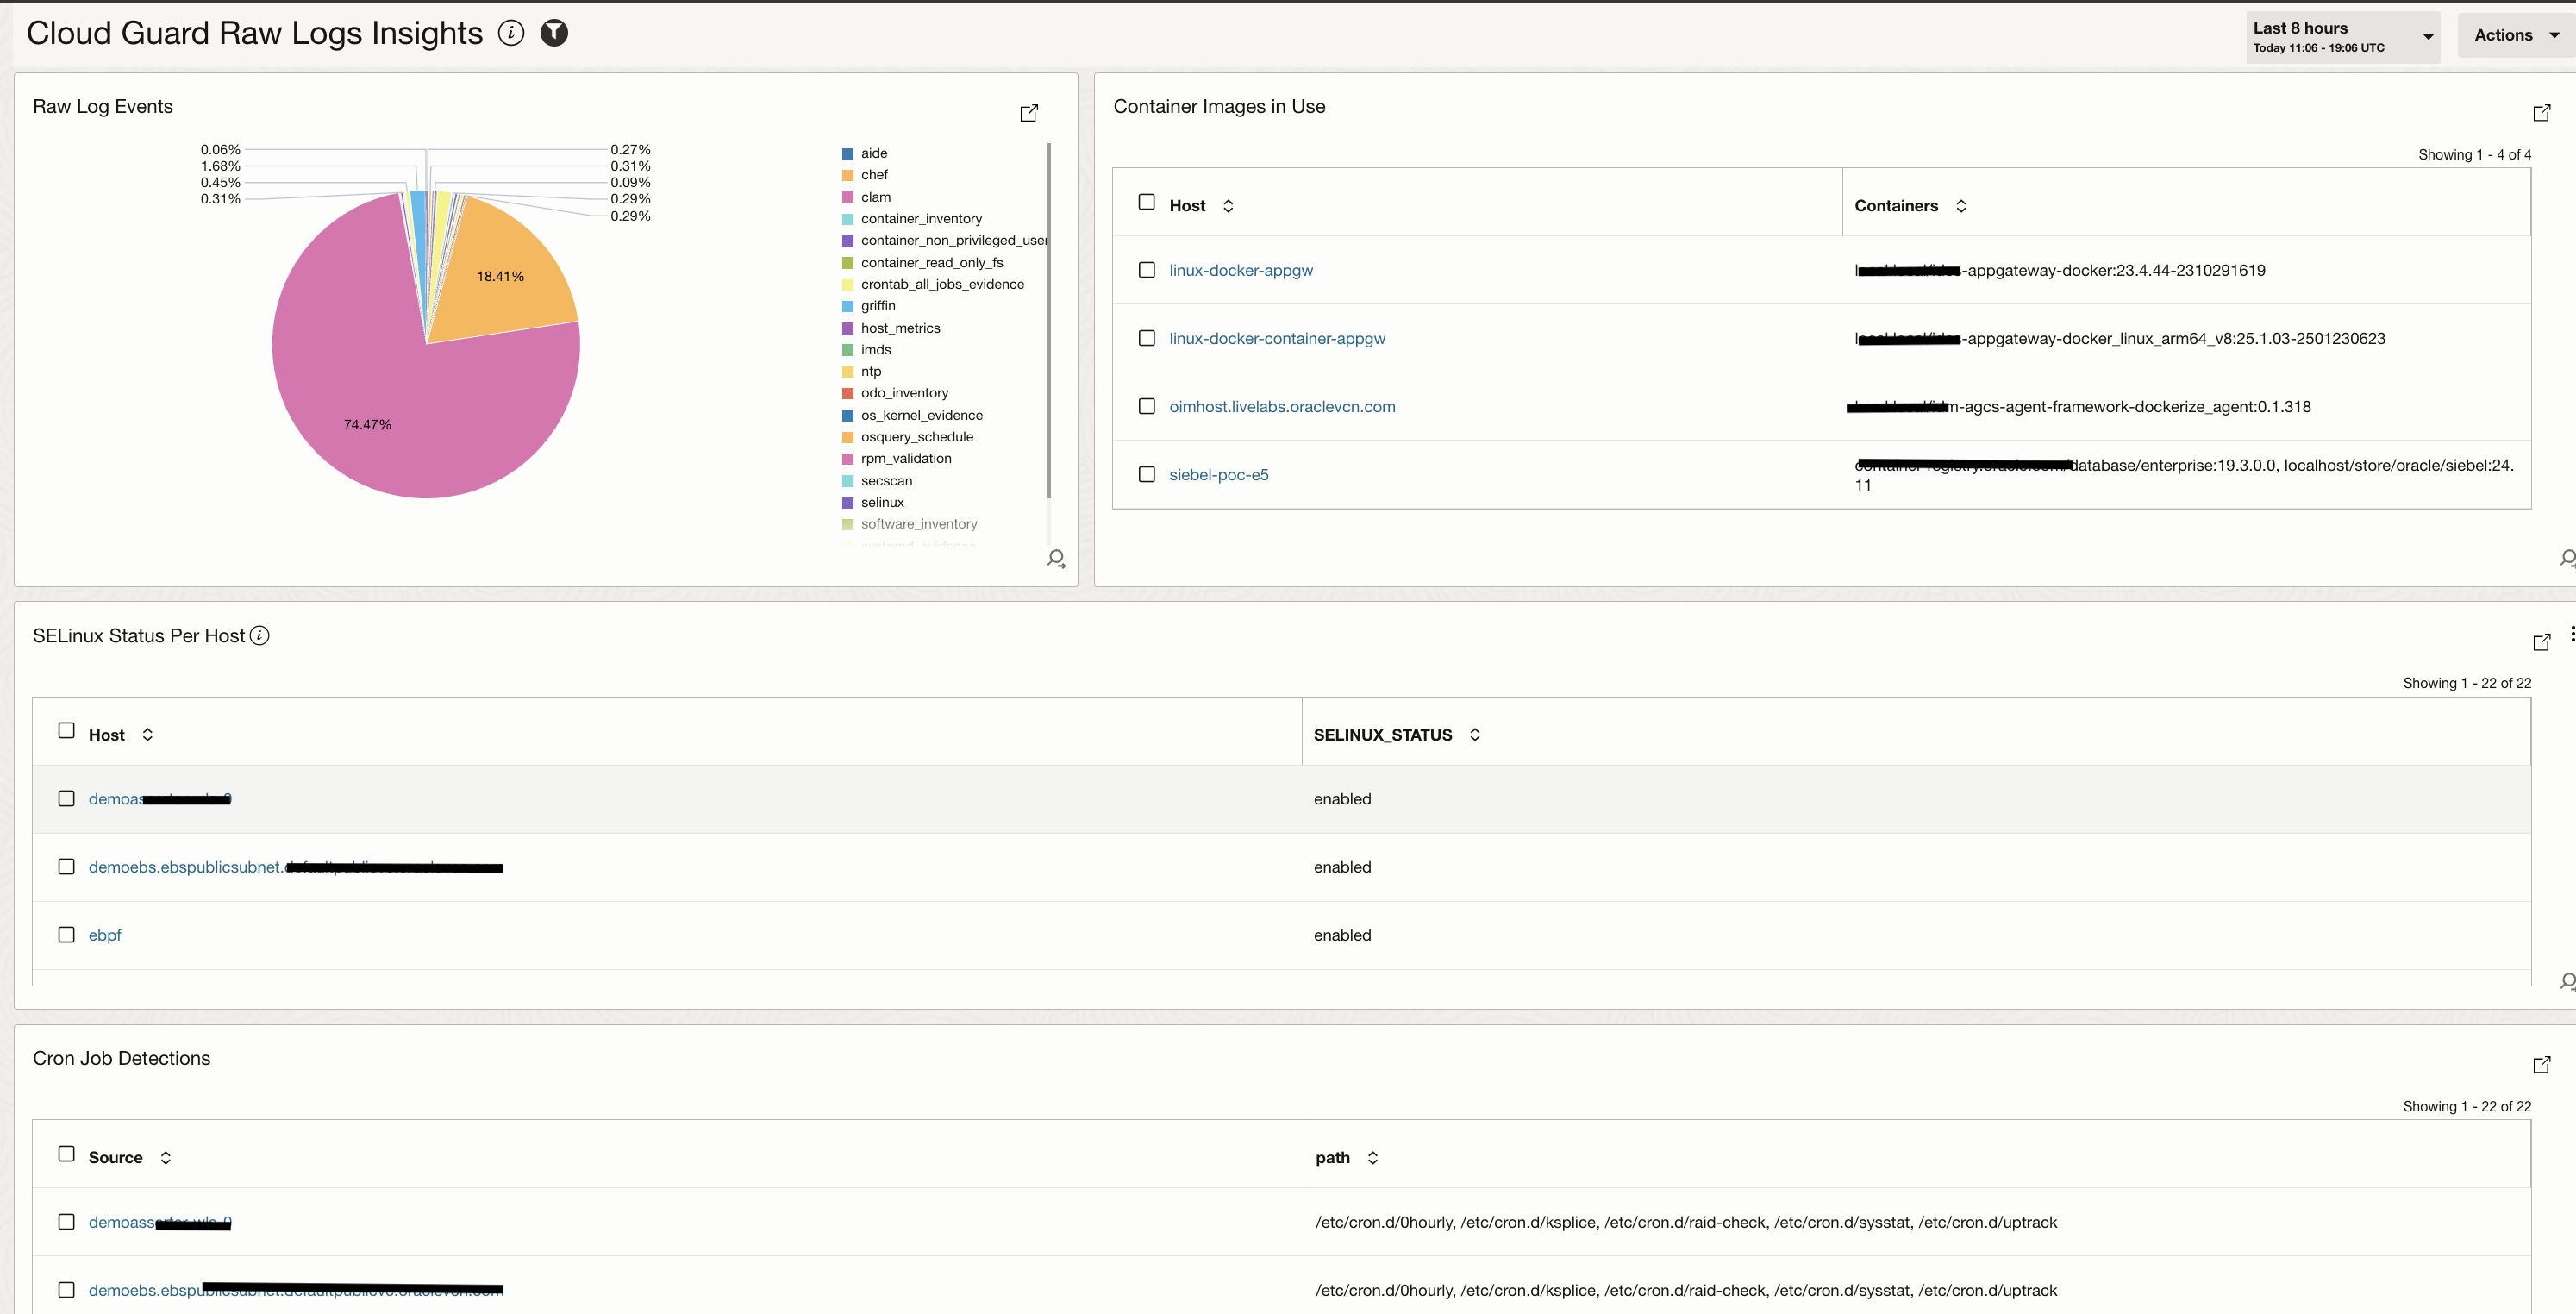Click the filter icon next to the dashboard title

tap(554, 33)
